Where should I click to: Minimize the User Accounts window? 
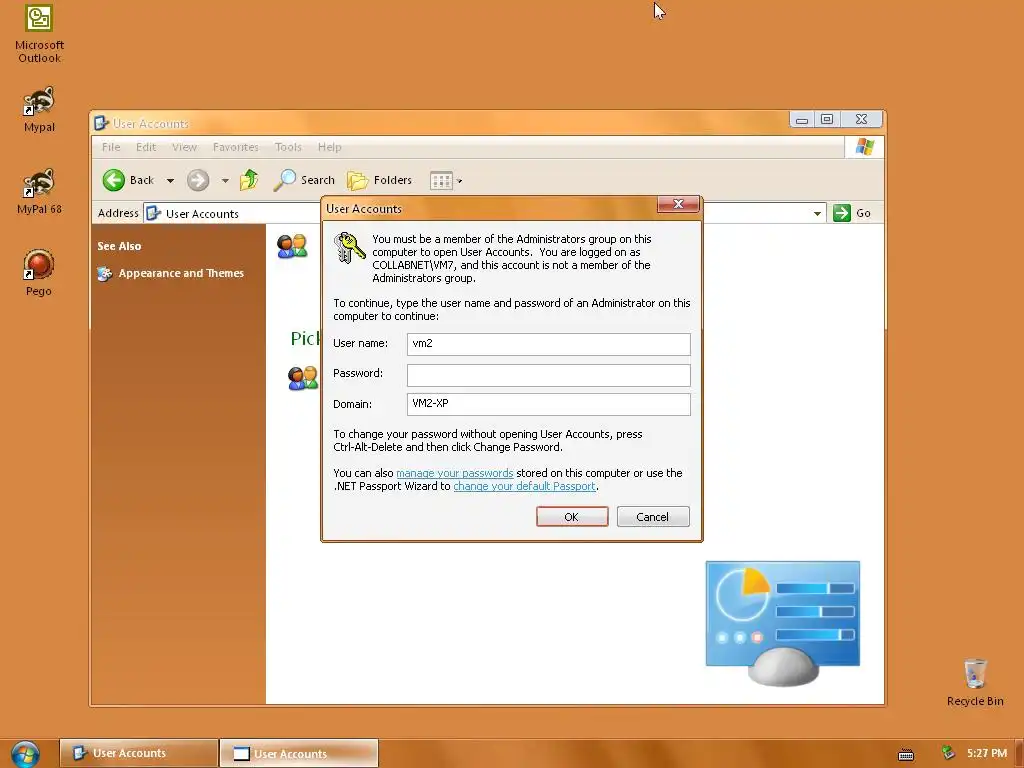coord(802,120)
